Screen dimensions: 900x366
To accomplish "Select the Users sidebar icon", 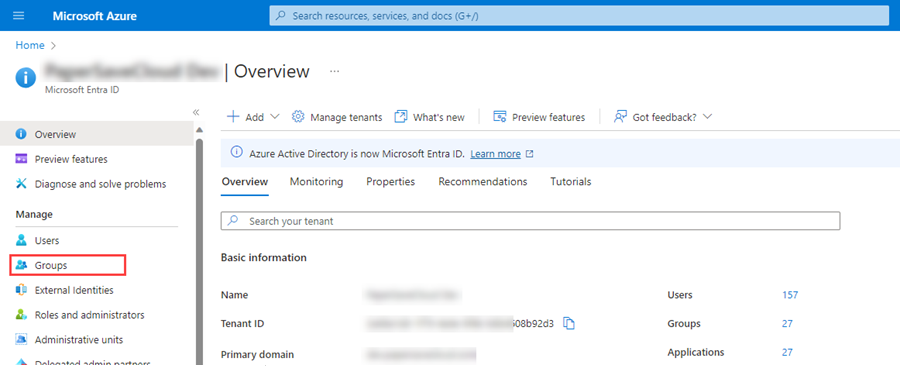I will click(x=21, y=240).
